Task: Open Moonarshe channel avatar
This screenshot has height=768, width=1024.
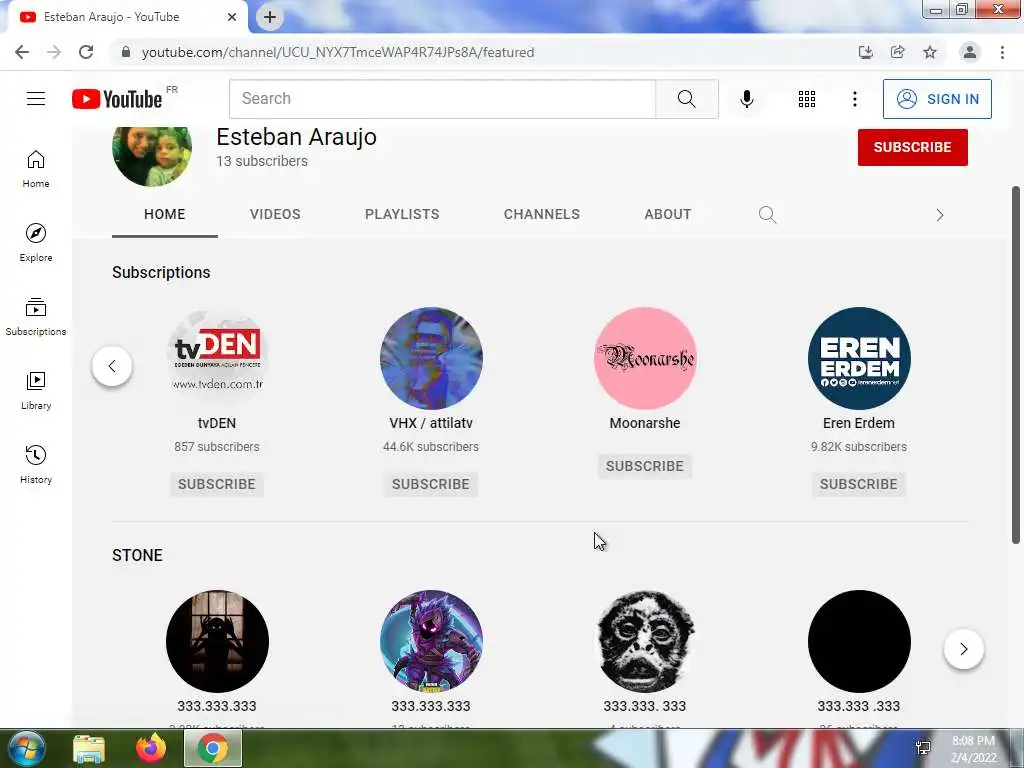Action: click(x=645, y=359)
